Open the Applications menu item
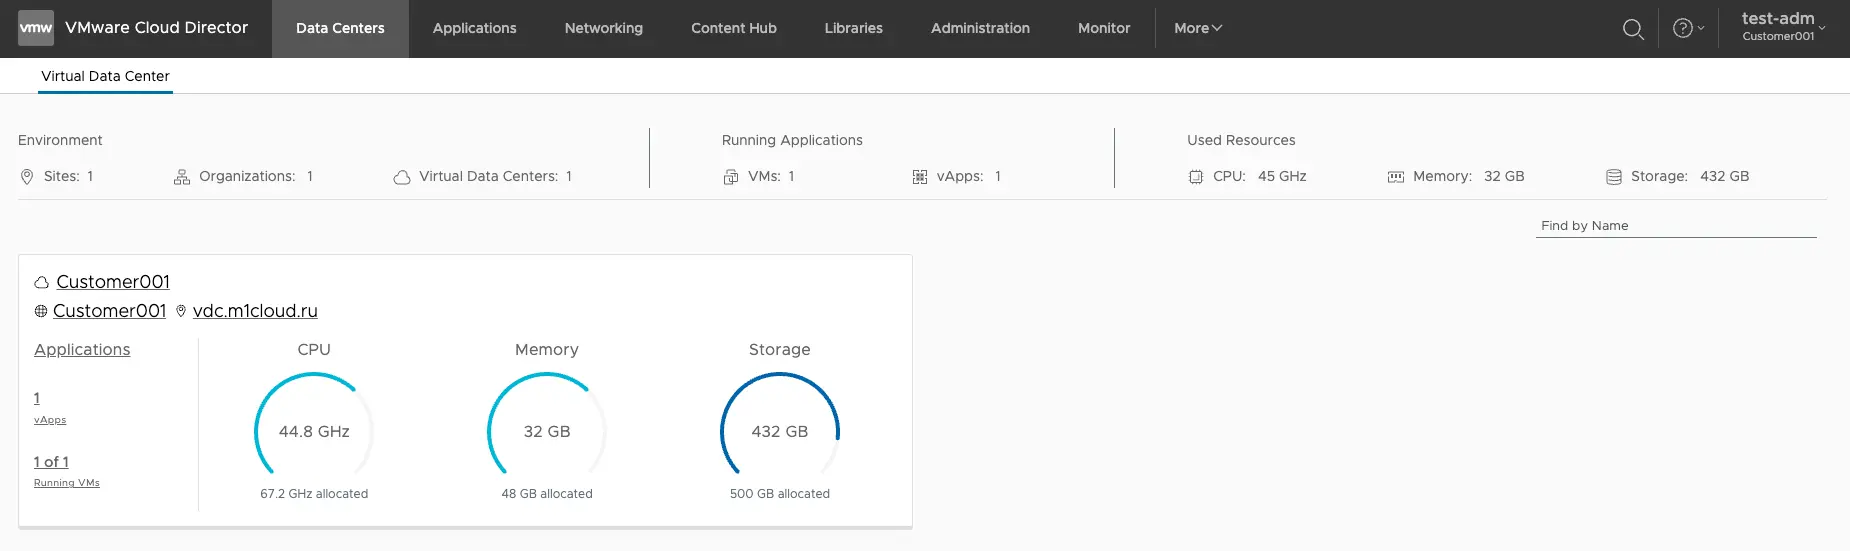Viewport: 1850px width, 551px height. point(475,28)
